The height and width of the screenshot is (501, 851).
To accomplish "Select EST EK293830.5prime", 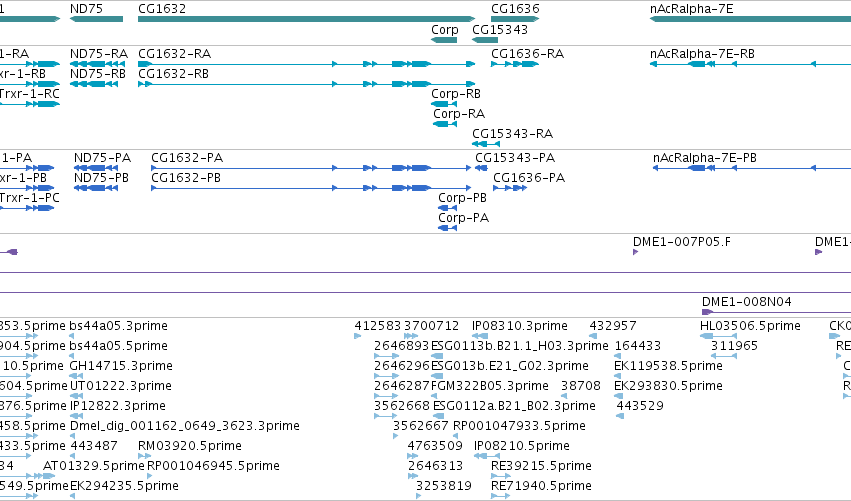I will coord(669,386).
